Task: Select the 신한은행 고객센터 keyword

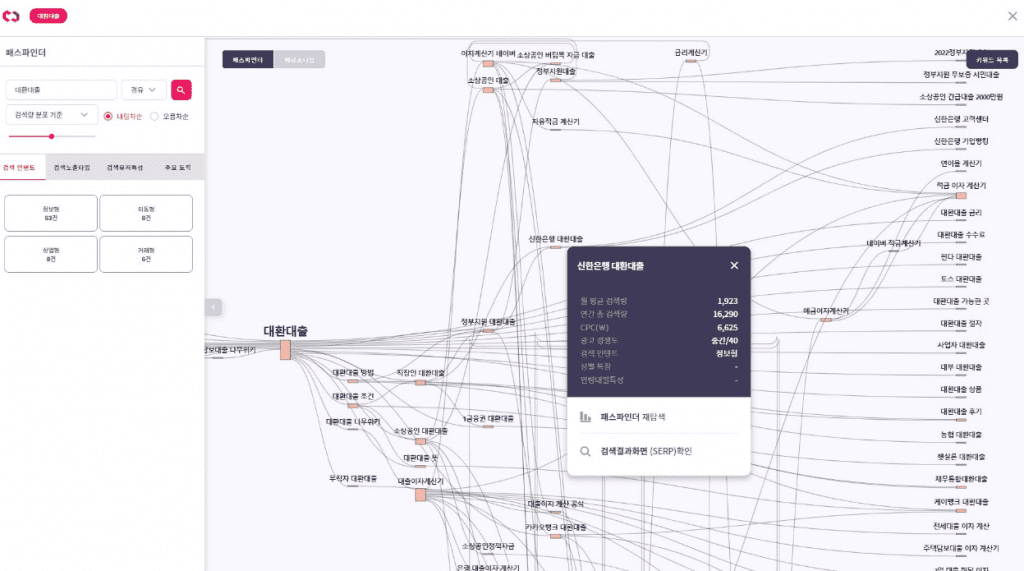Action: pyautogui.click(x=961, y=120)
